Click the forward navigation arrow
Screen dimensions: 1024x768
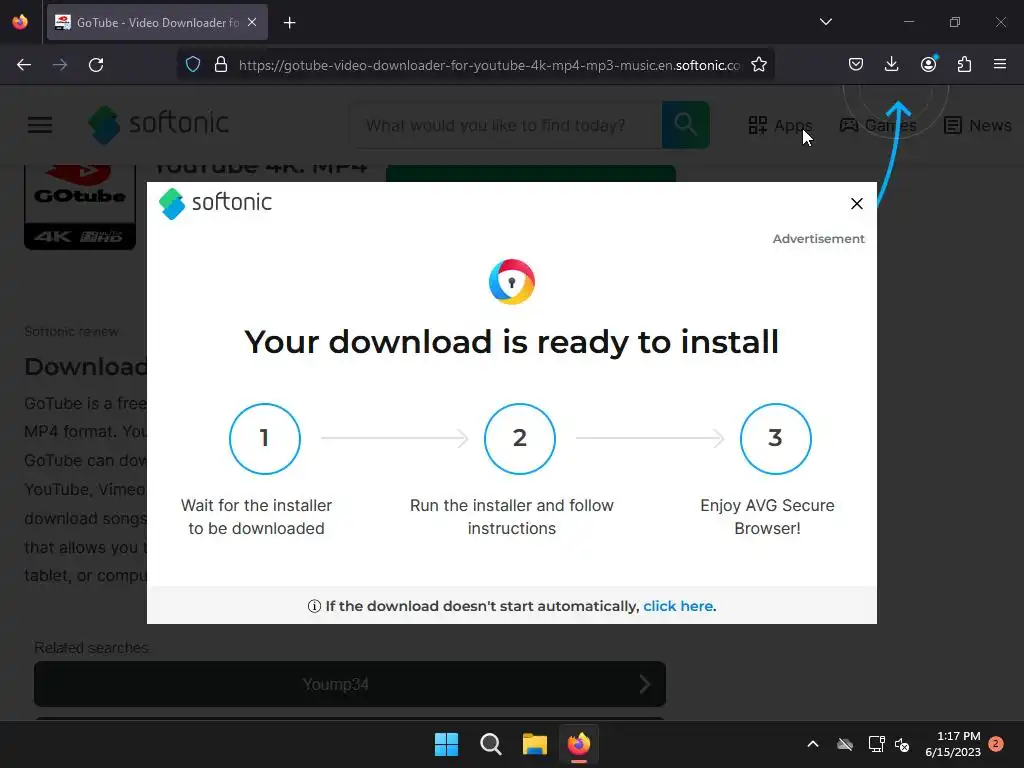tap(60, 65)
